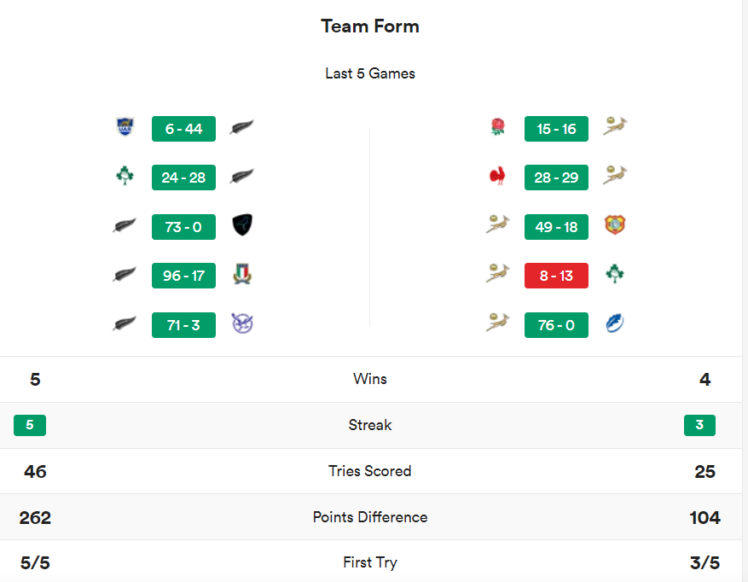Click the black shield logo beside 73 - 0
The image size is (748, 582).
tap(241, 226)
